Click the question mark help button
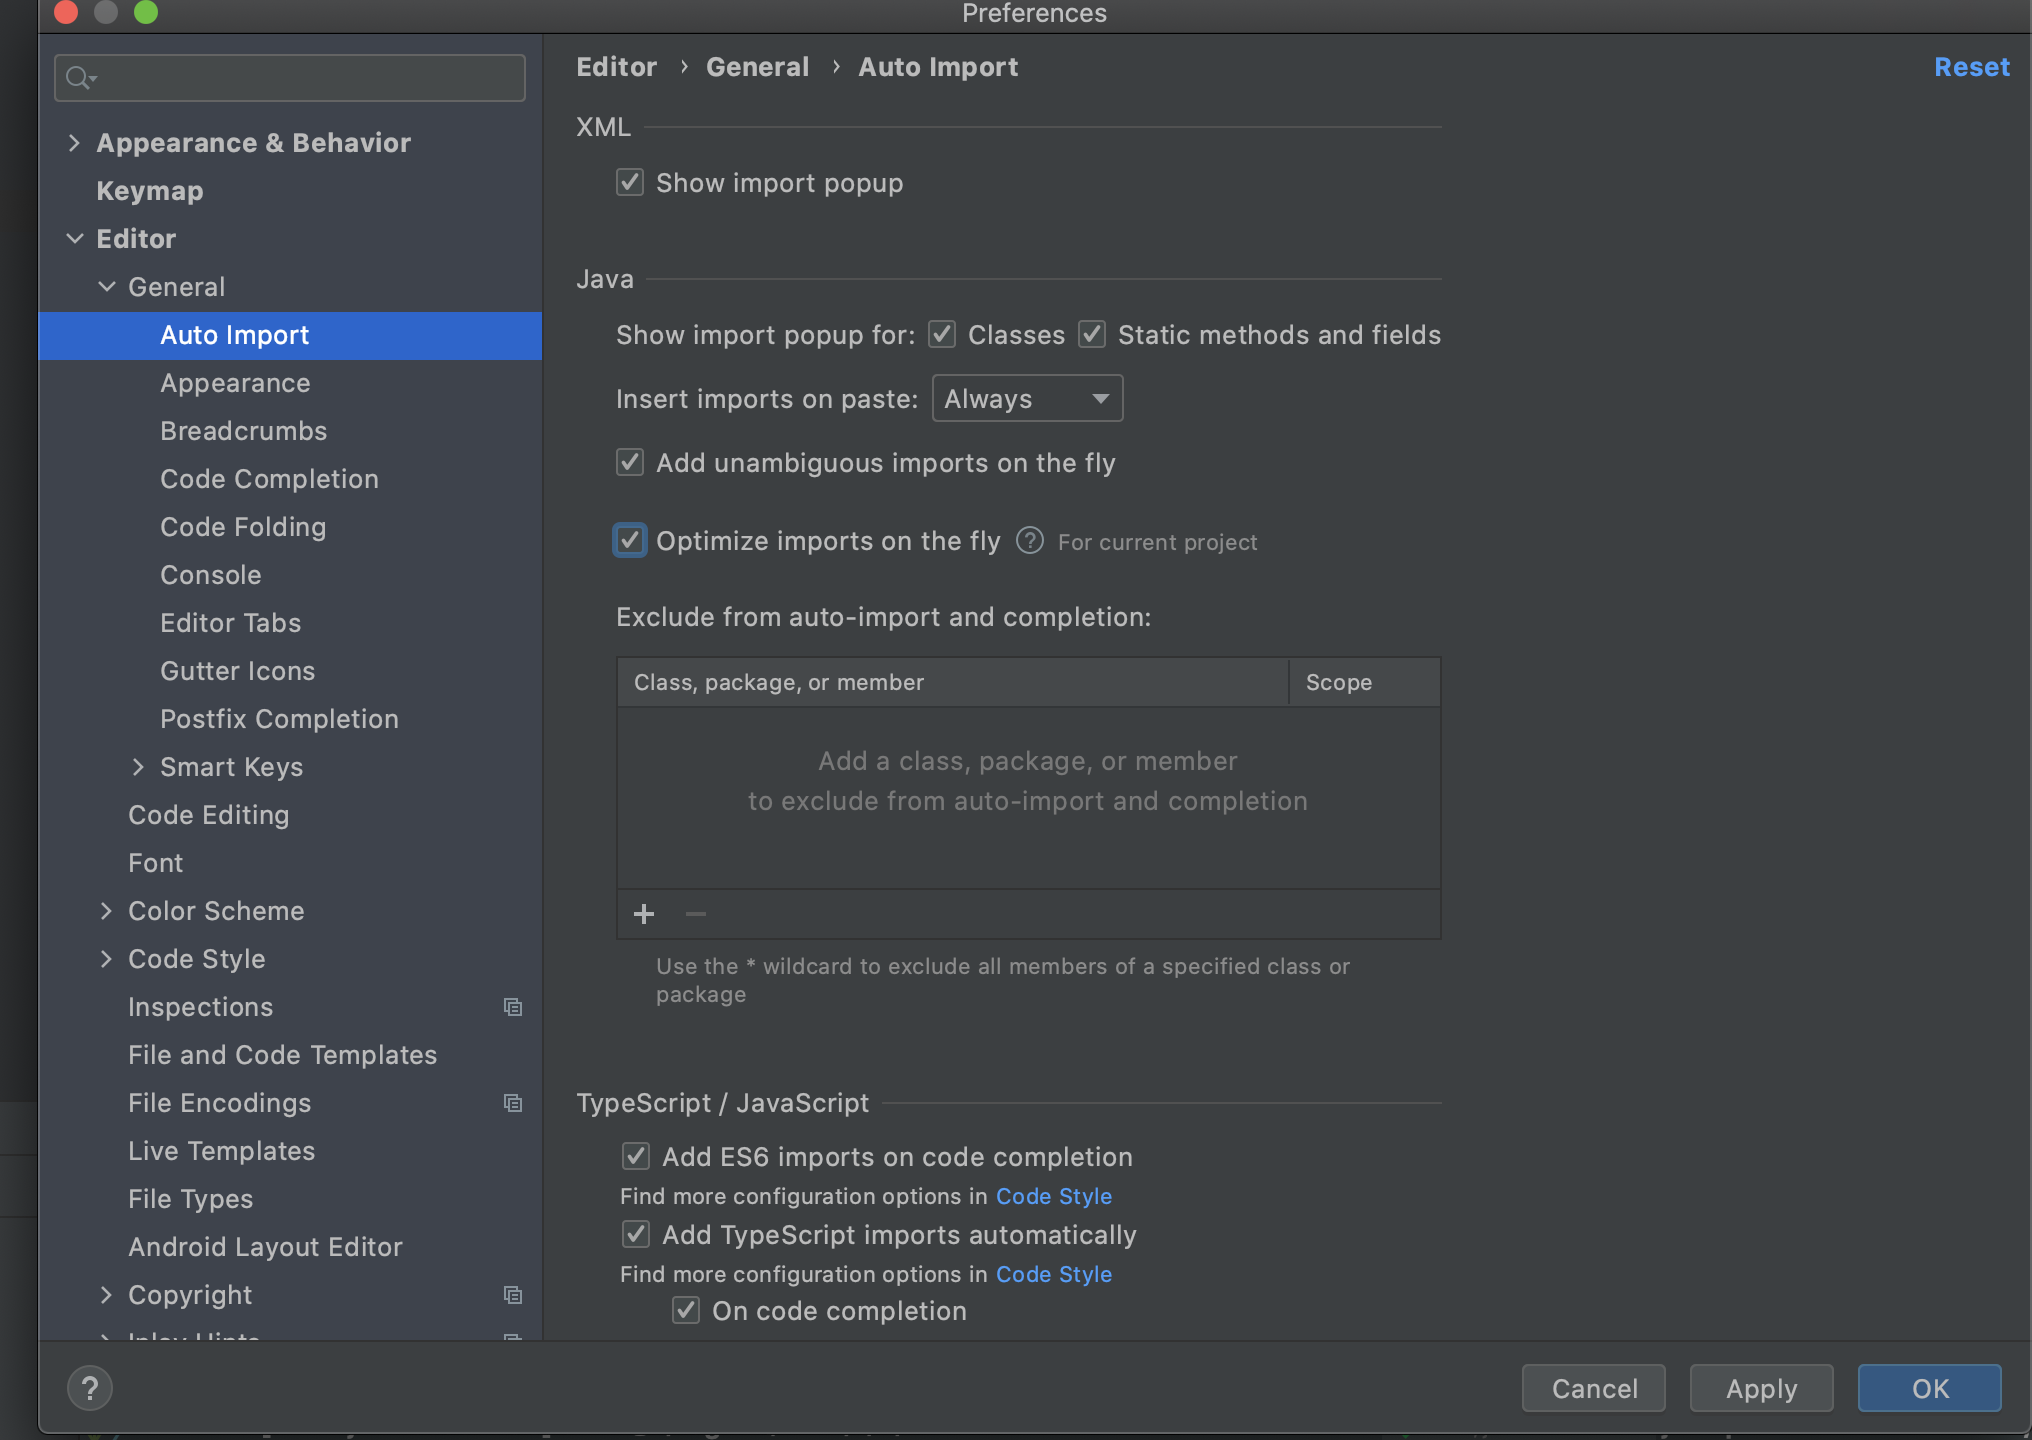Image resolution: width=2032 pixels, height=1440 pixels. (90, 1388)
